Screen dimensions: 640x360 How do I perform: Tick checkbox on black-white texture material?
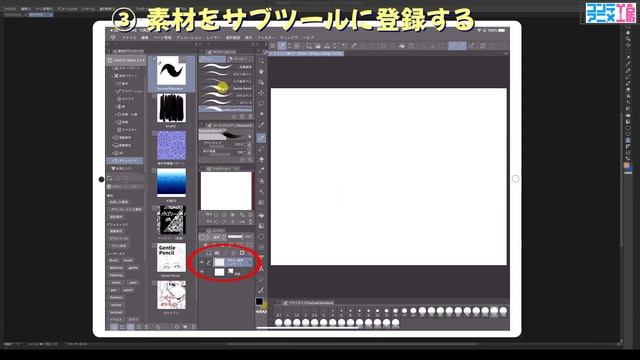(x=154, y=208)
